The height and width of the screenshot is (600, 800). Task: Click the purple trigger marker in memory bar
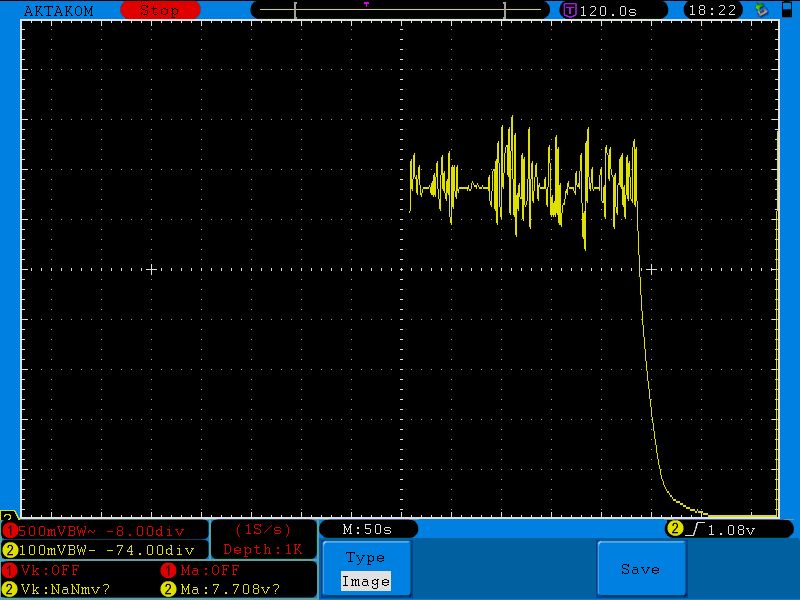coord(366,4)
